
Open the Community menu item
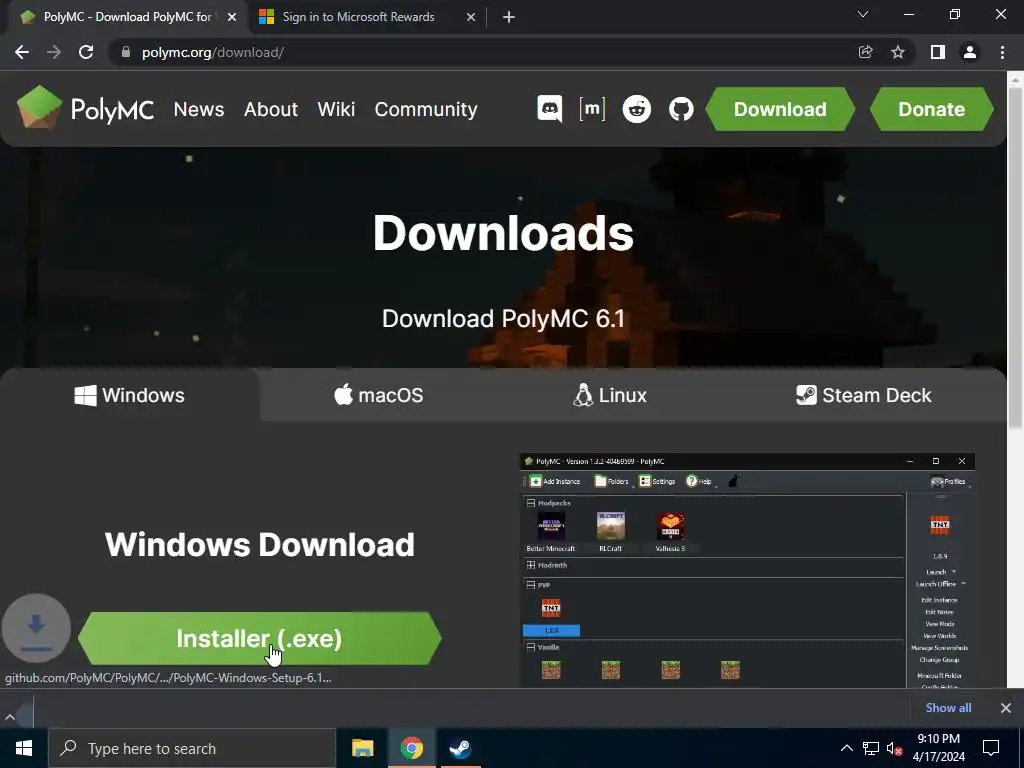pos(426,109)
